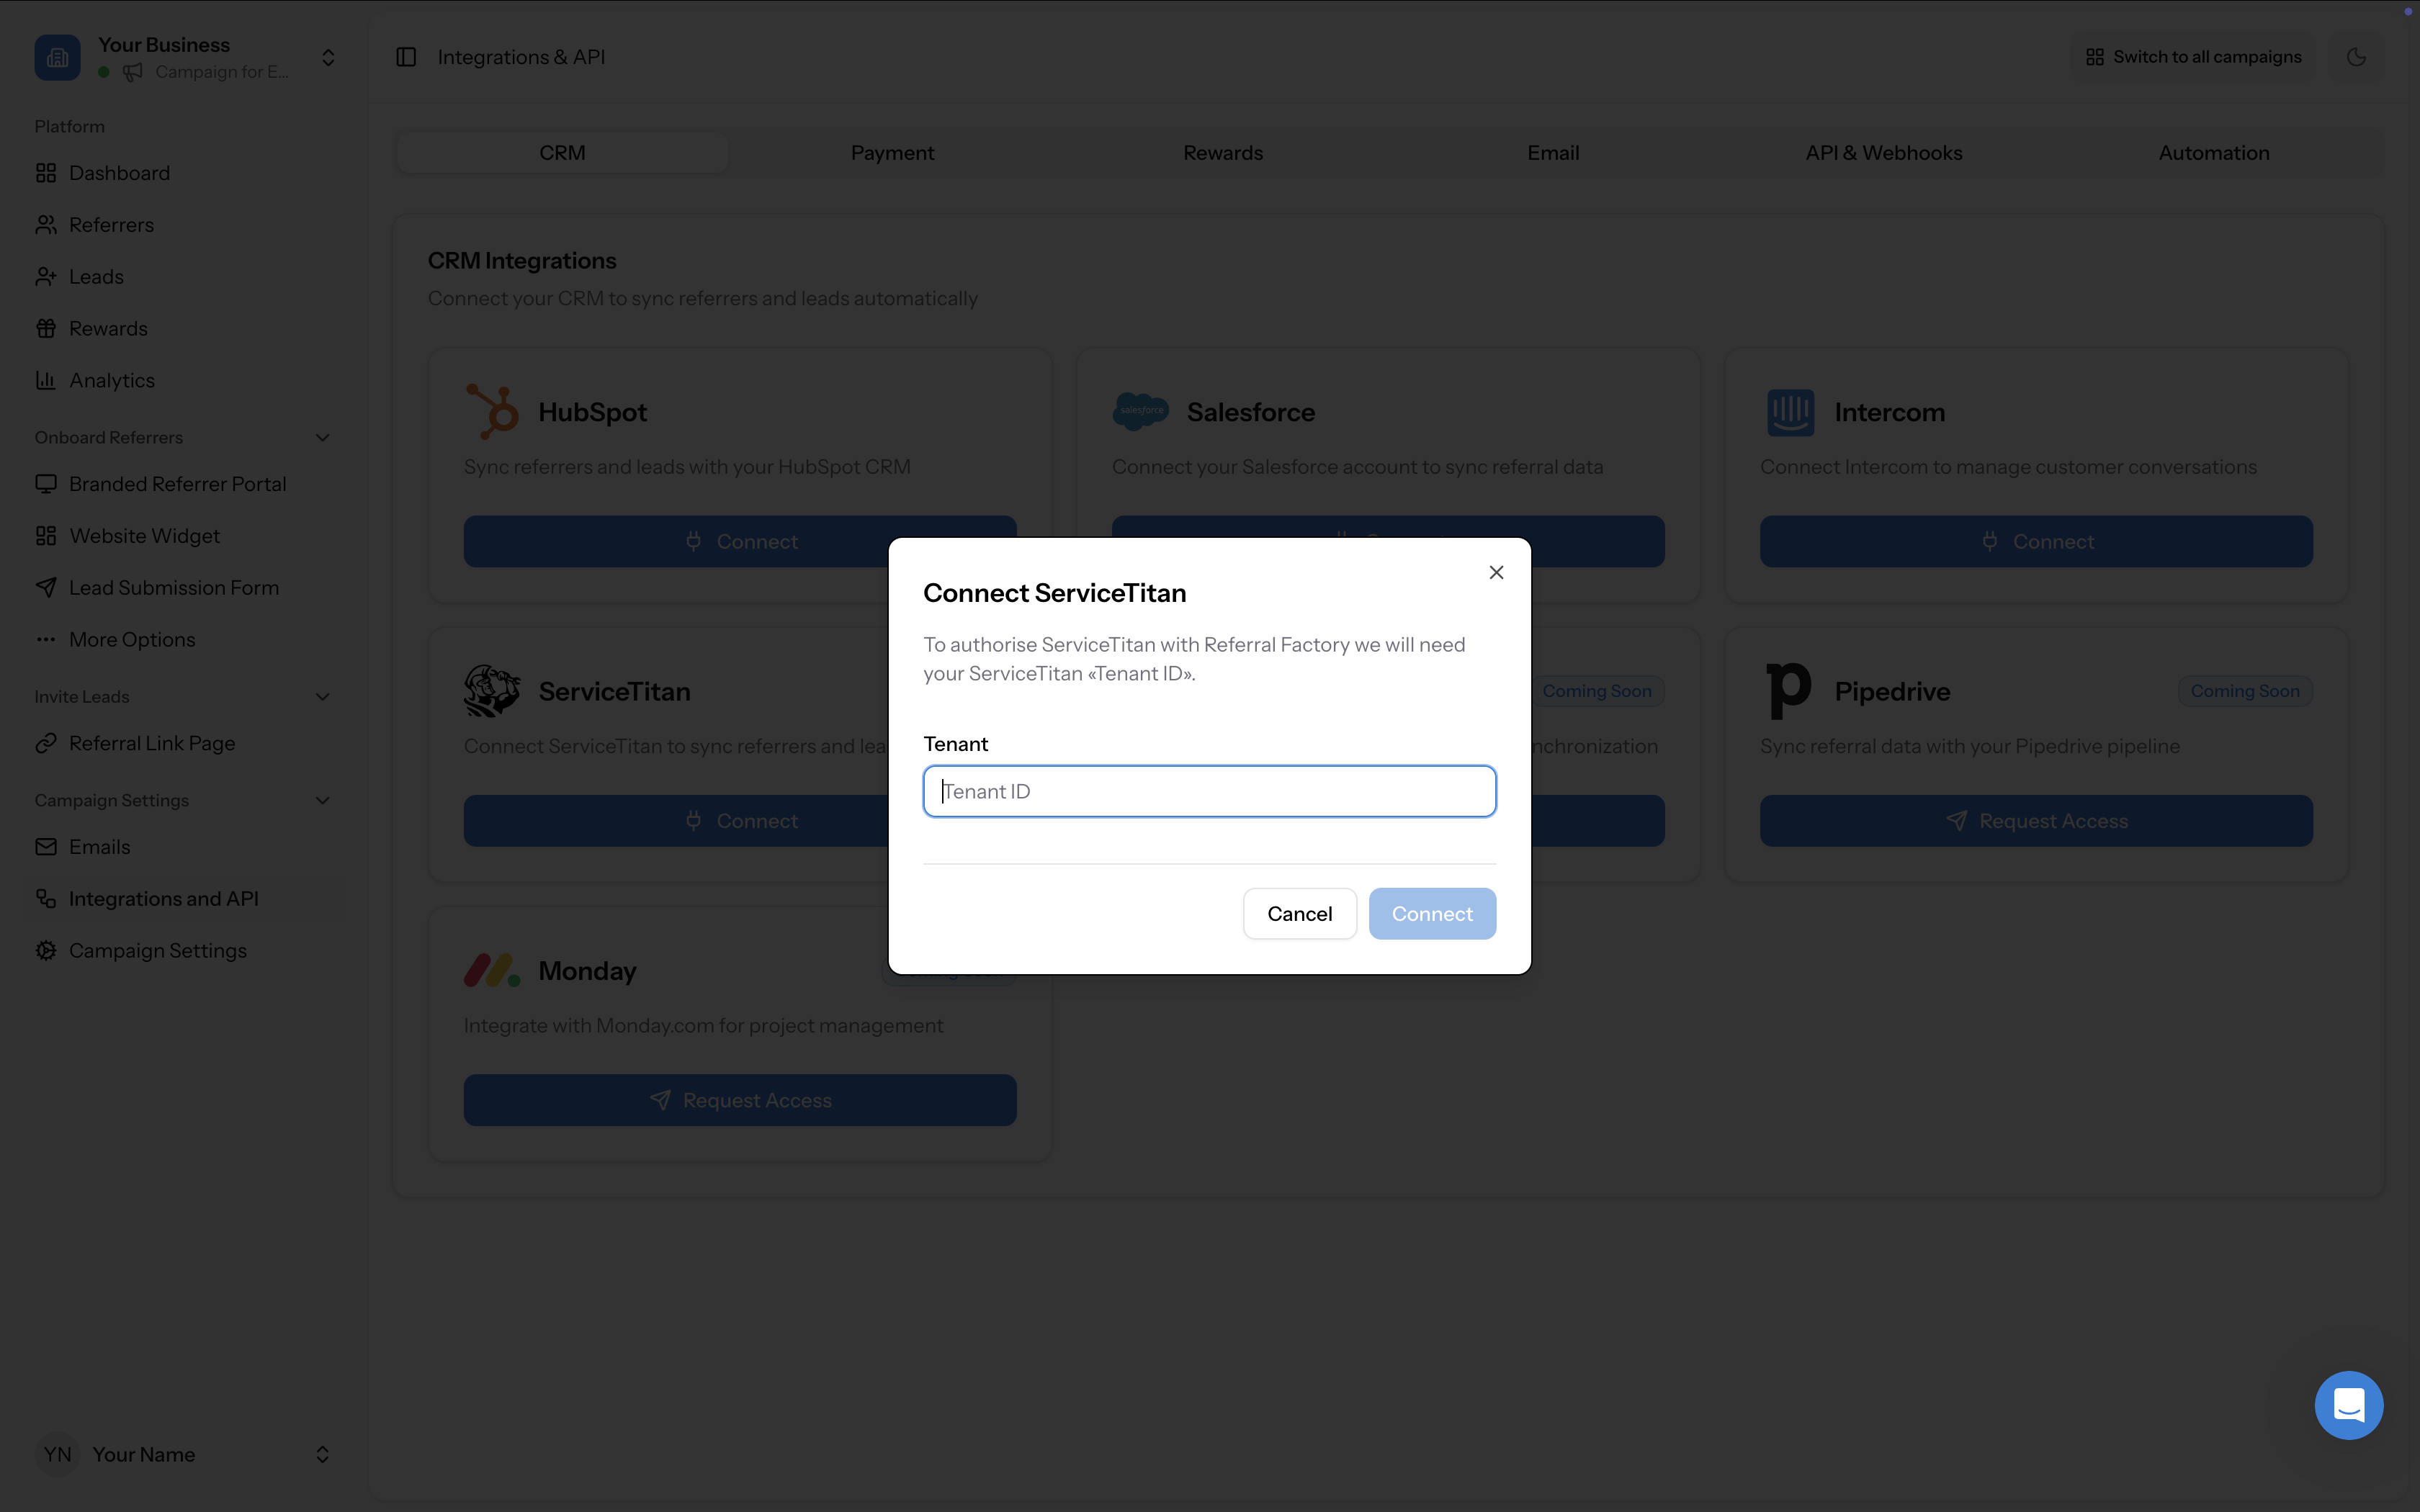Select the Lead Submission Form paper-plane icon
This screenshot has width=2420, height=1512.
46,587
